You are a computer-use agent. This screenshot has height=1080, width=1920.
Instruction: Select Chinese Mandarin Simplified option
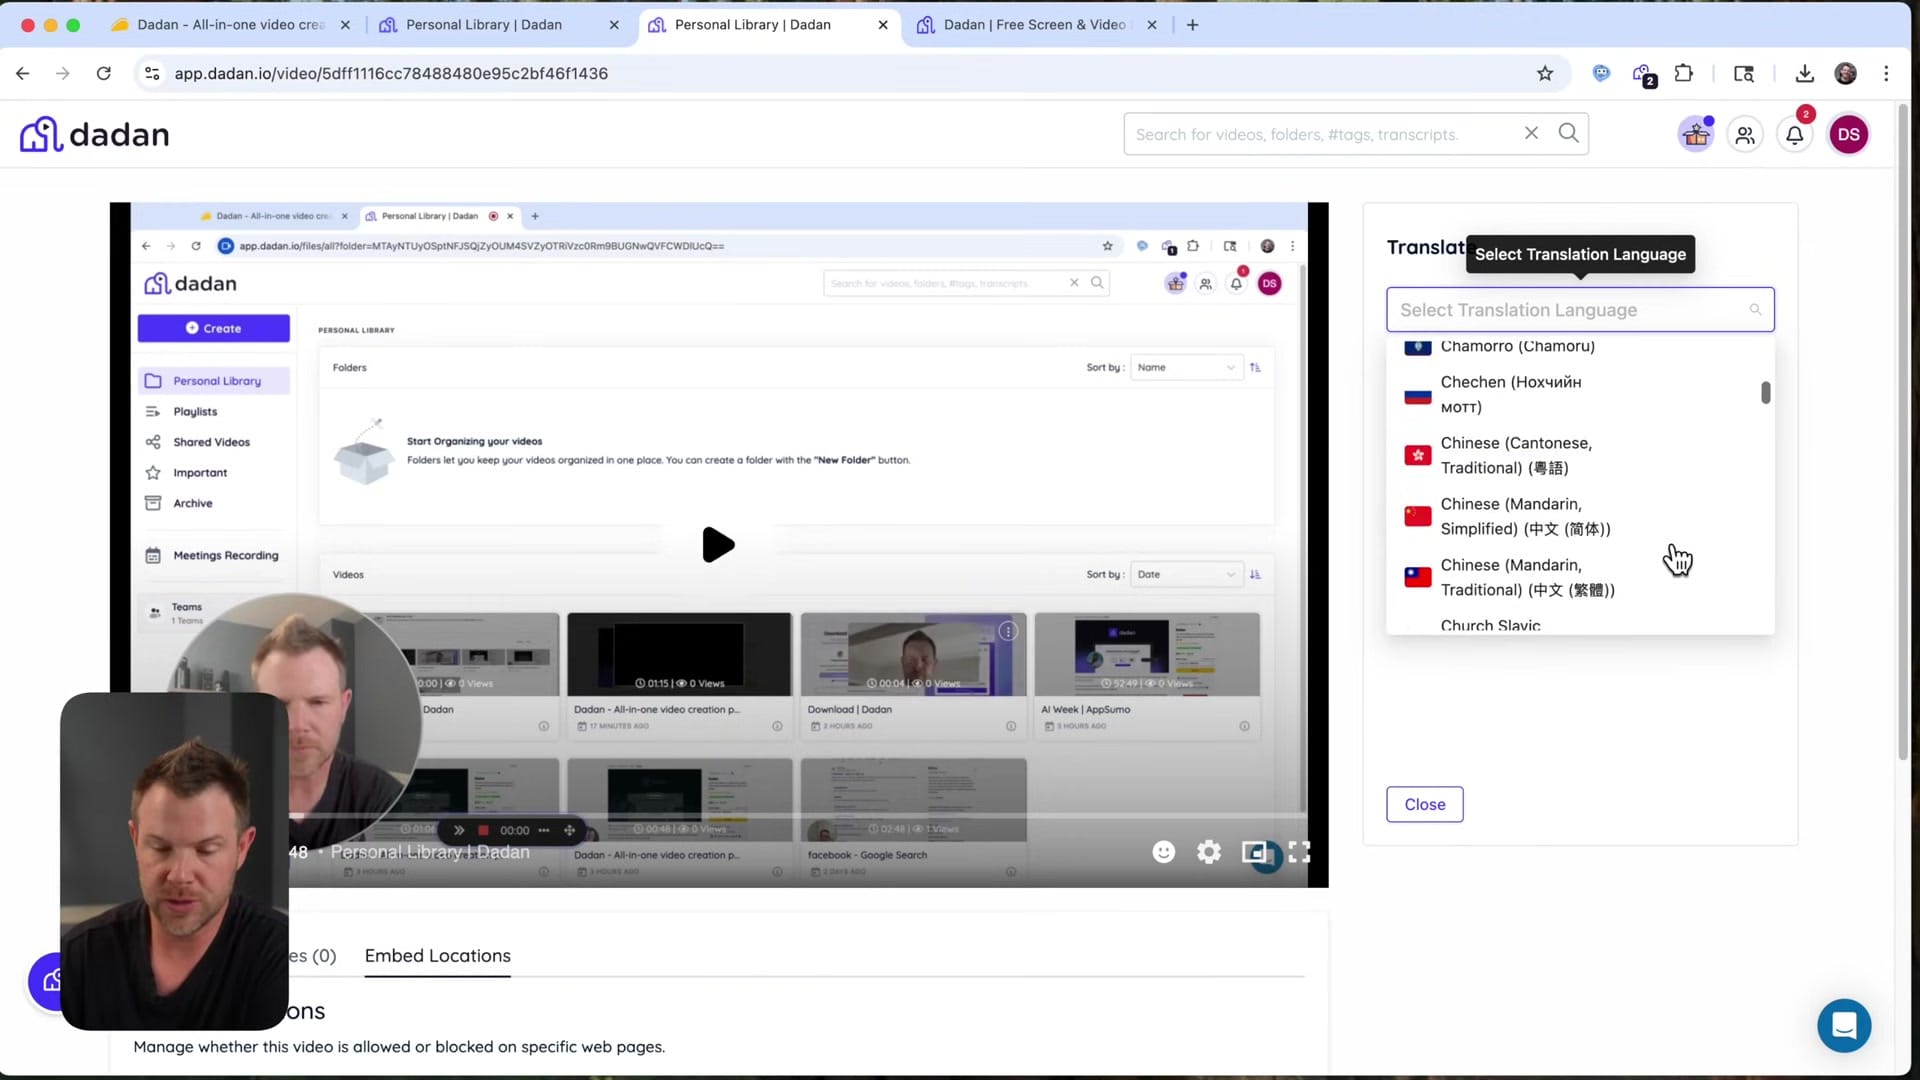[x=1580, y=517]
